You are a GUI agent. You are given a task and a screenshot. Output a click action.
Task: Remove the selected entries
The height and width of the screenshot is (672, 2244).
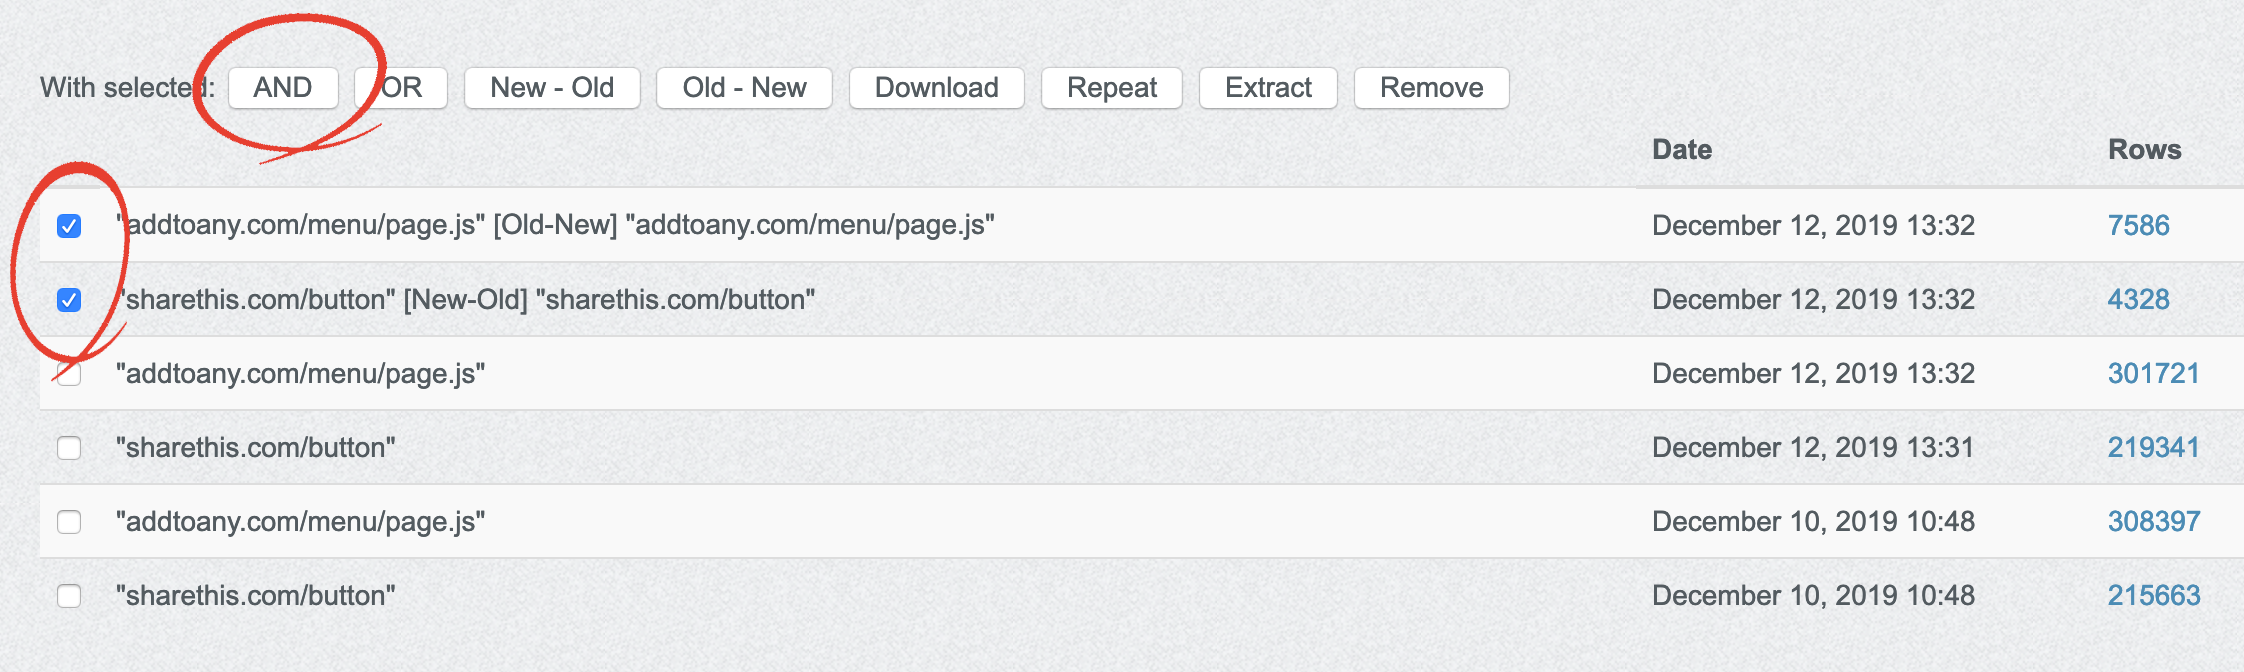(1431, 88)
